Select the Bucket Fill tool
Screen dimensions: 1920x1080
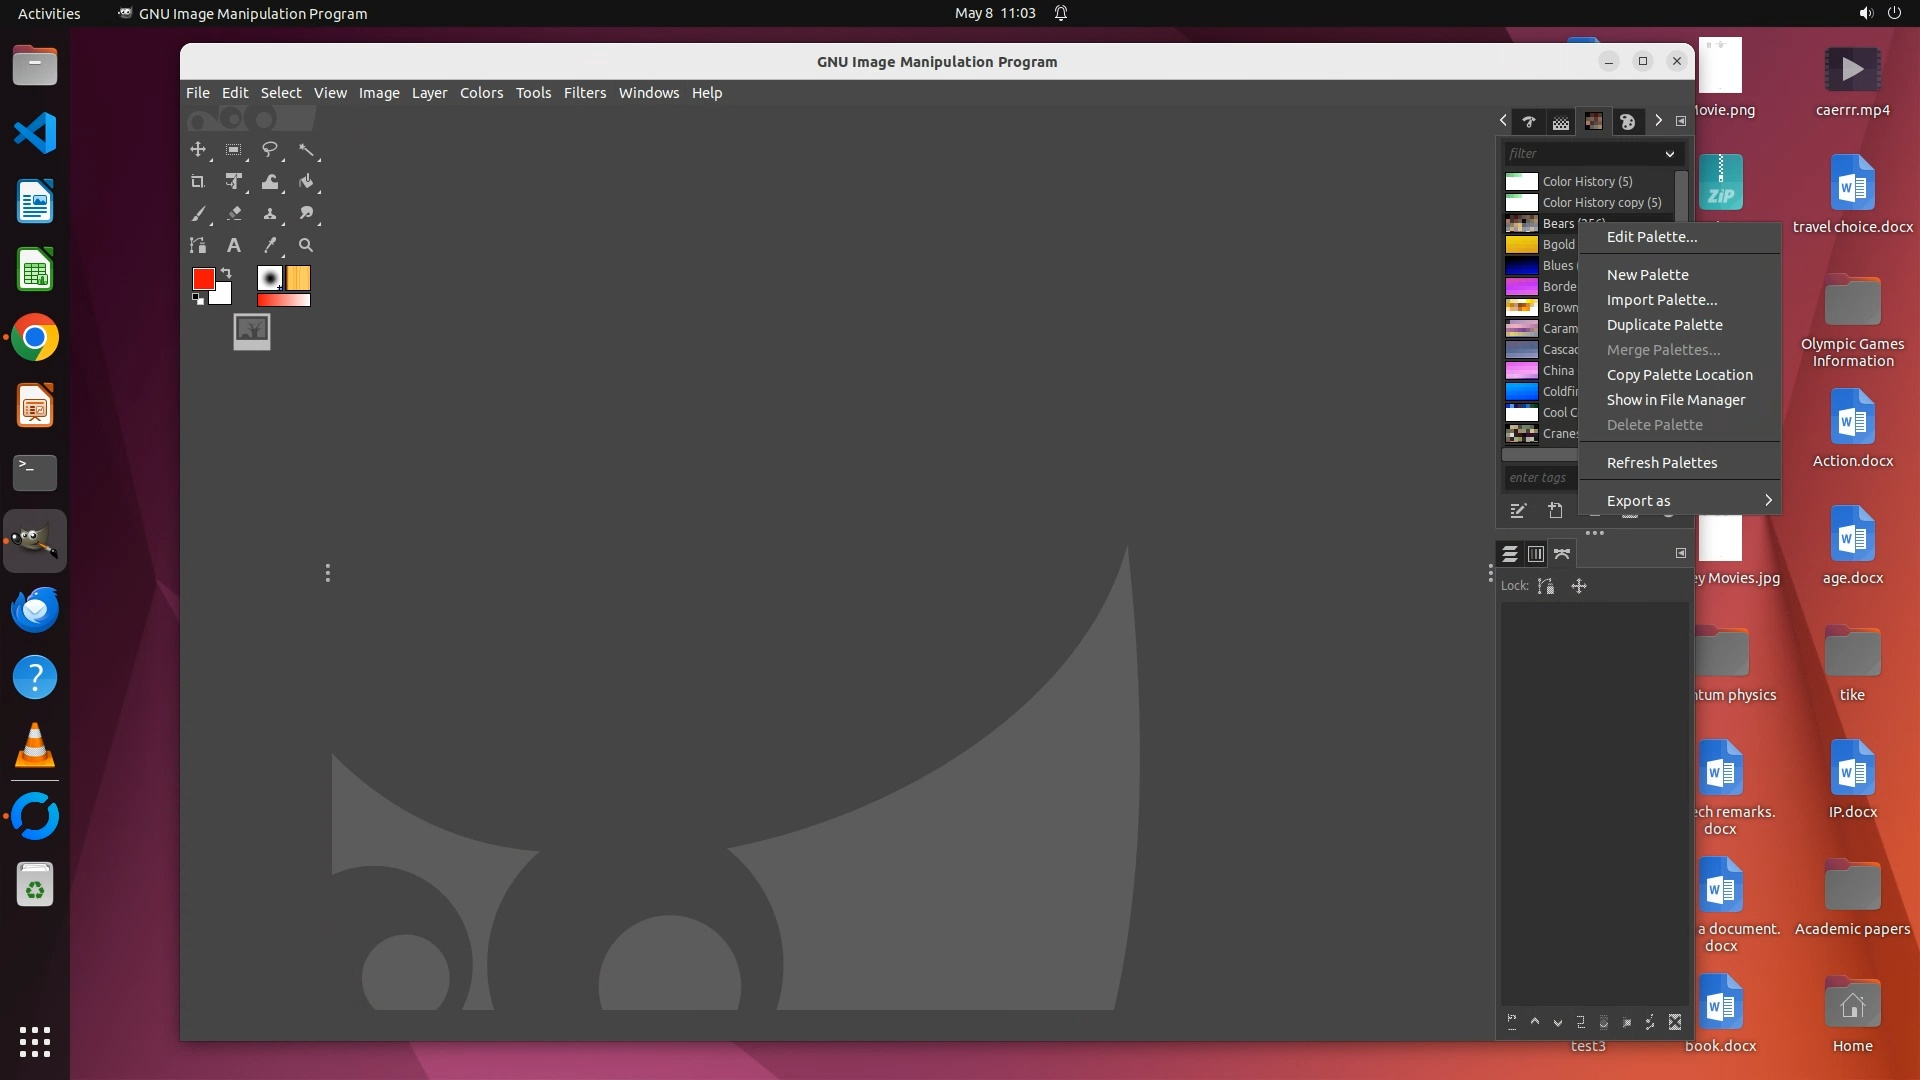click(x=306, y=182)
